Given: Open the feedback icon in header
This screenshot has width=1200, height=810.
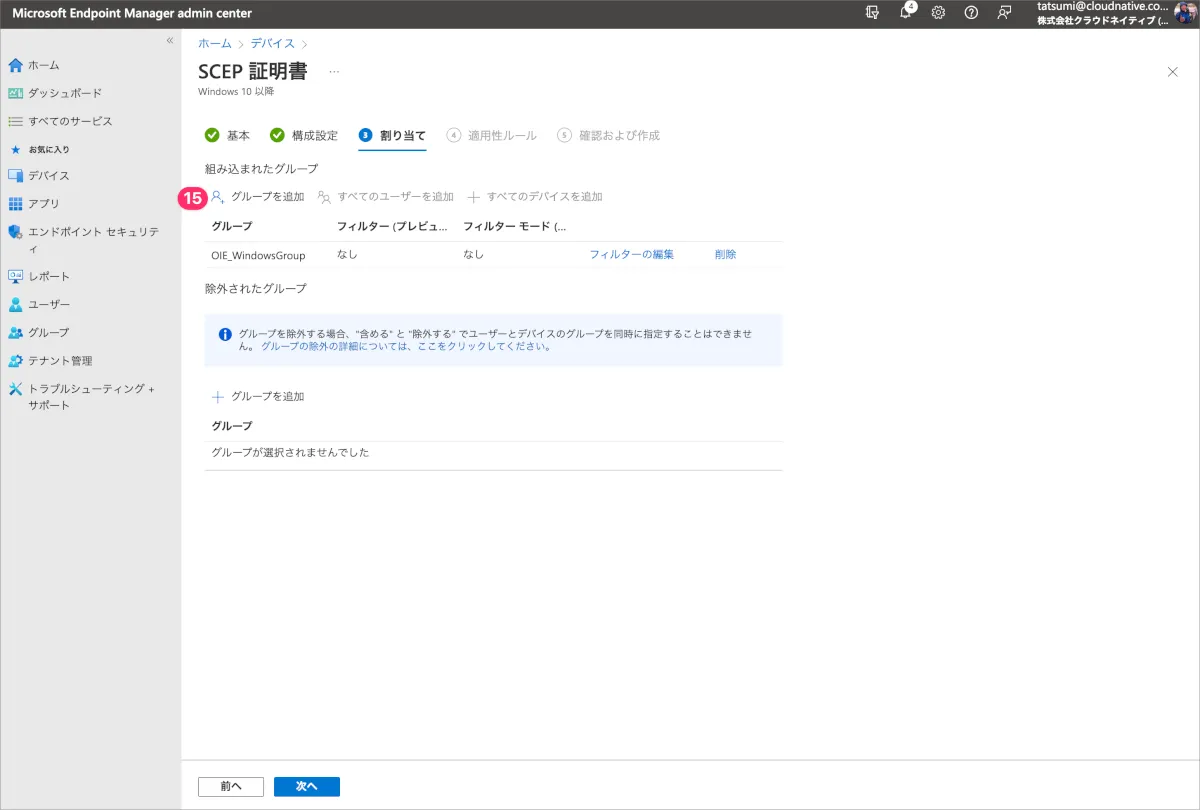Looking at the screenshot, I should click(1004, 13).
